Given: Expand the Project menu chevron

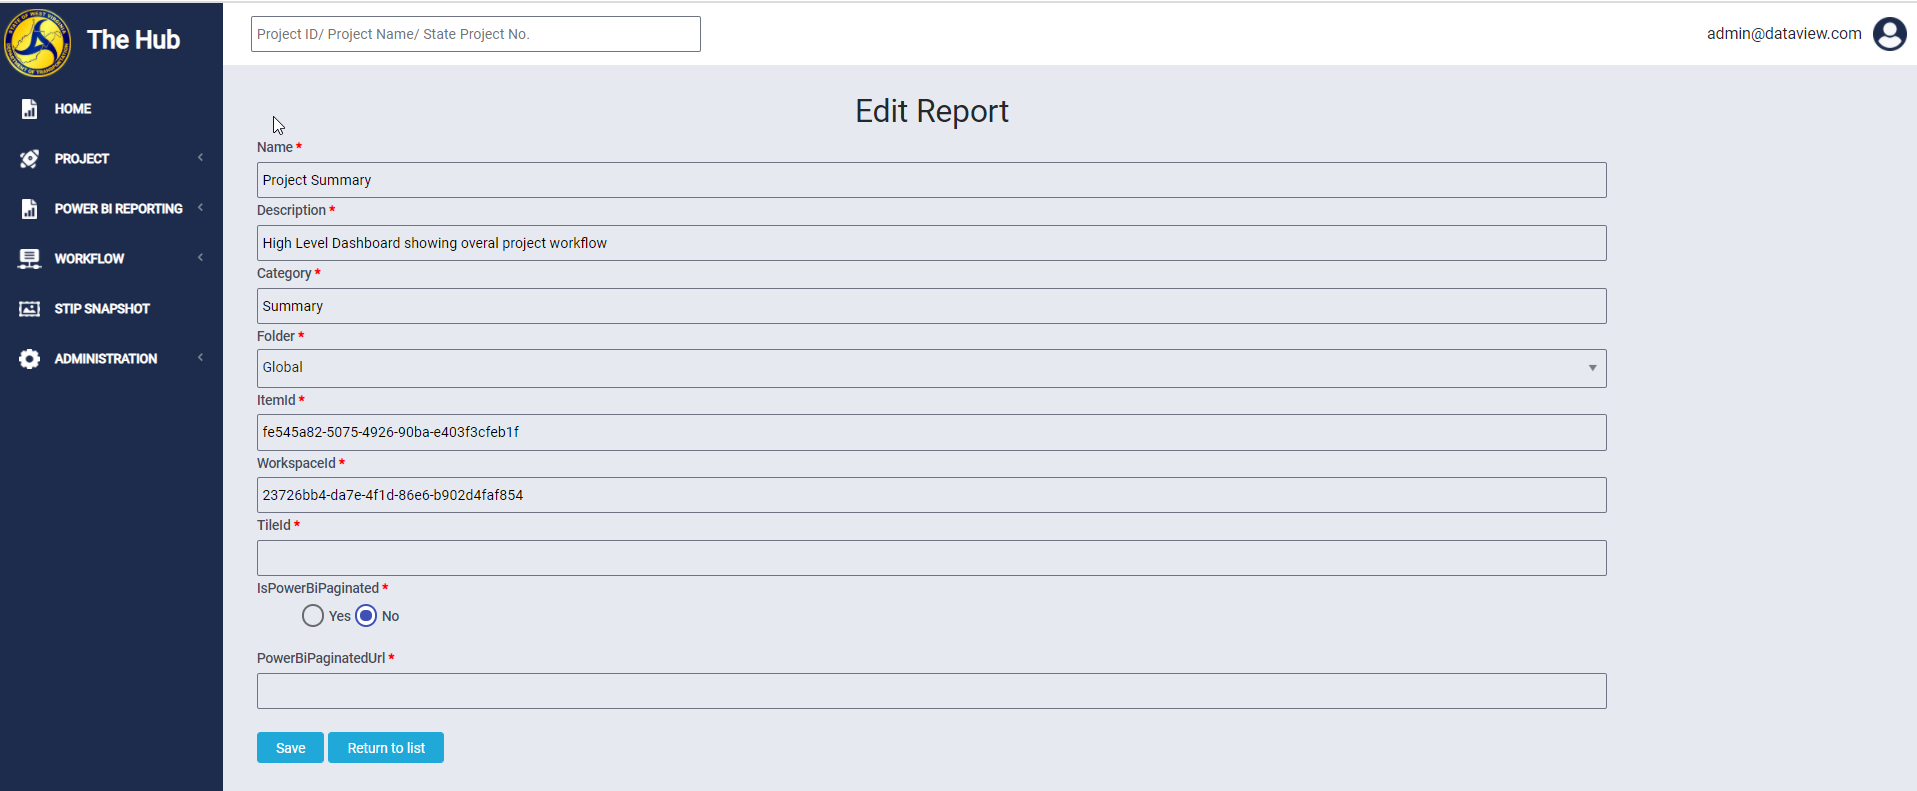Looking at the screenshot, I should click(200, 158).
